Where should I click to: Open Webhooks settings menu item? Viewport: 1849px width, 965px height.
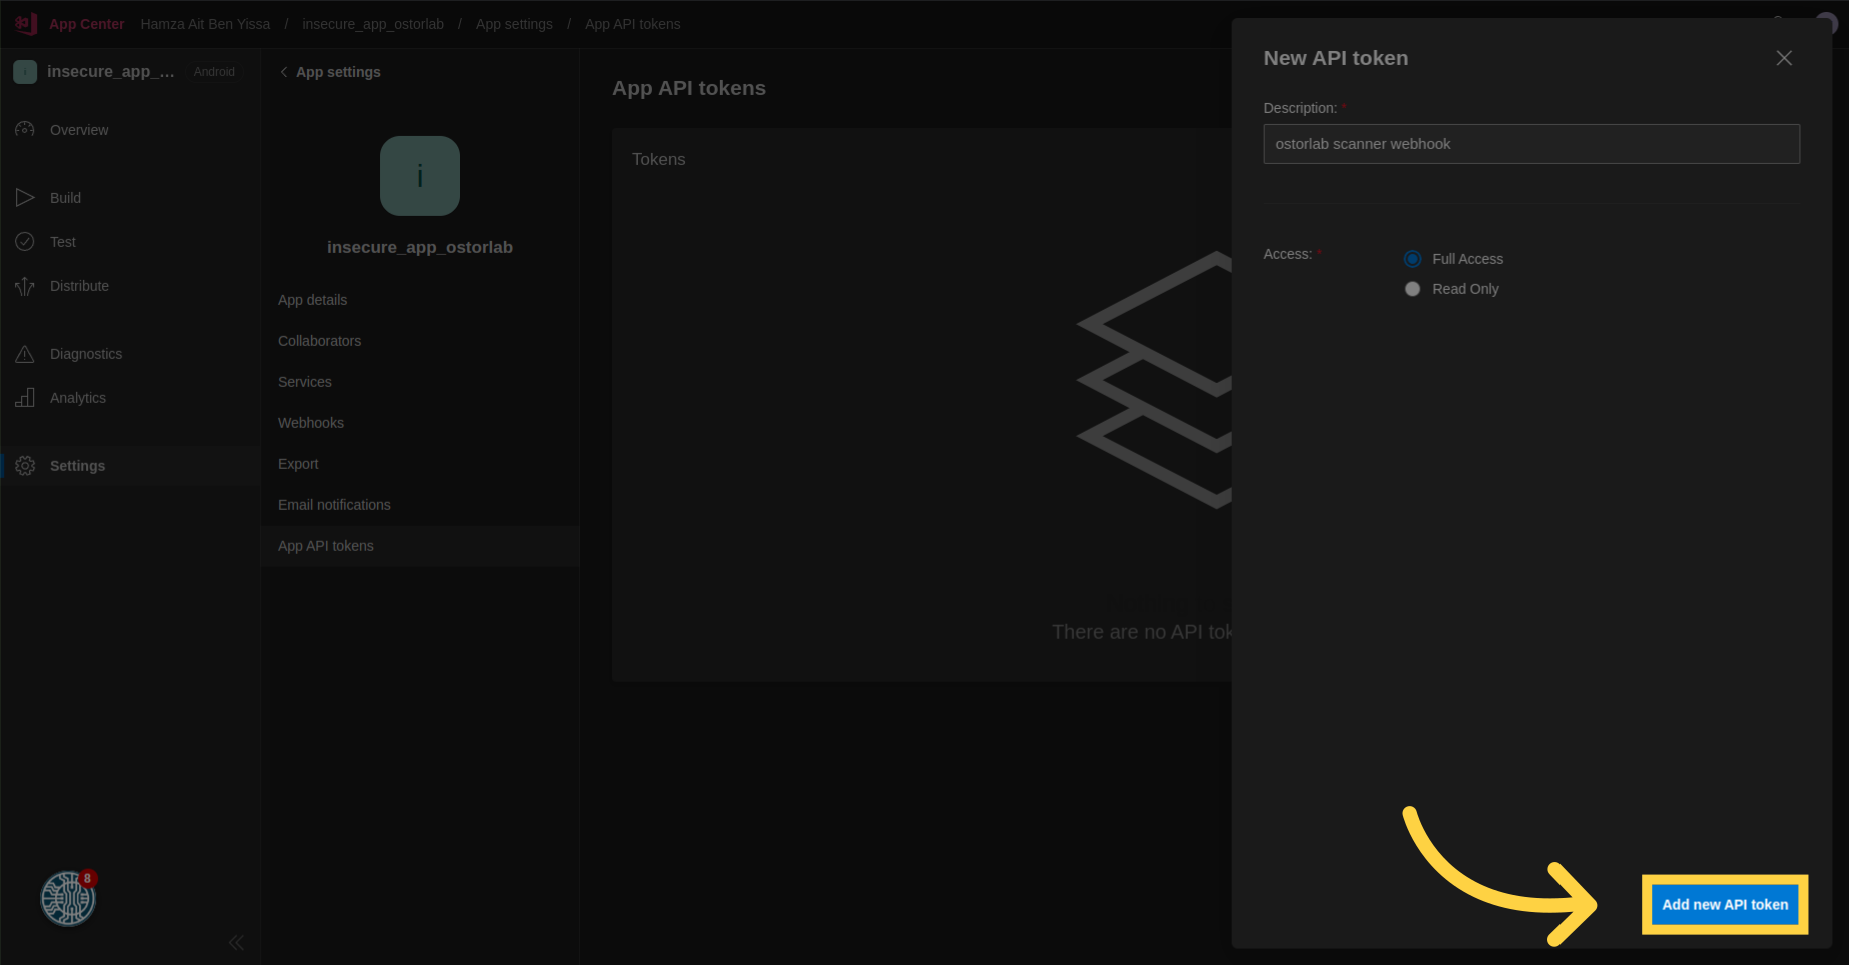(311, 423)
